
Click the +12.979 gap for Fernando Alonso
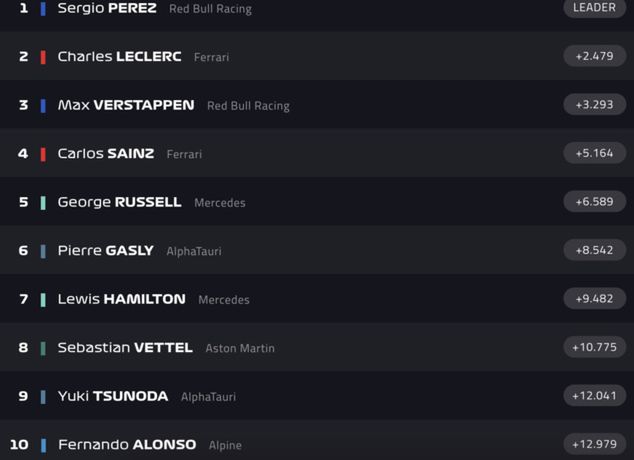coord(594,444)
